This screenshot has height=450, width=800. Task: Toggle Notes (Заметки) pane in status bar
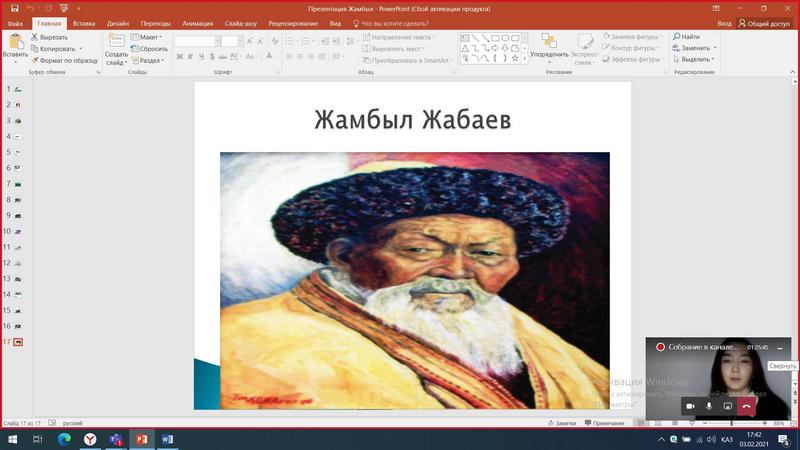[562, 423]
